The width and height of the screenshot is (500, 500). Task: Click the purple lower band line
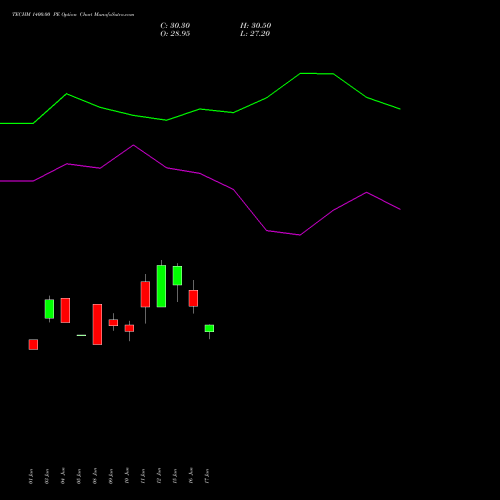click(x=200, y=173)
